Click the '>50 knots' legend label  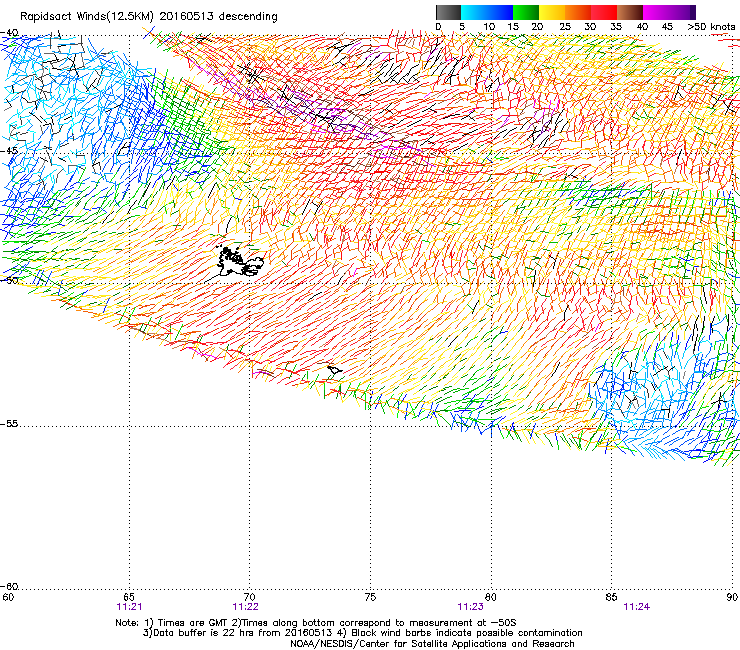tap(711, 27)
